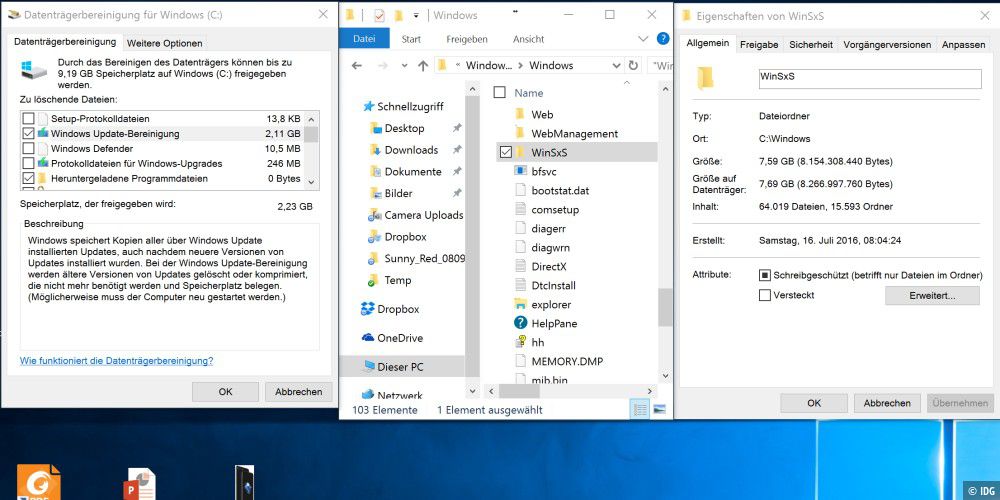
Task: Click quick access properties checkmark icon
Action: point(379,15)
